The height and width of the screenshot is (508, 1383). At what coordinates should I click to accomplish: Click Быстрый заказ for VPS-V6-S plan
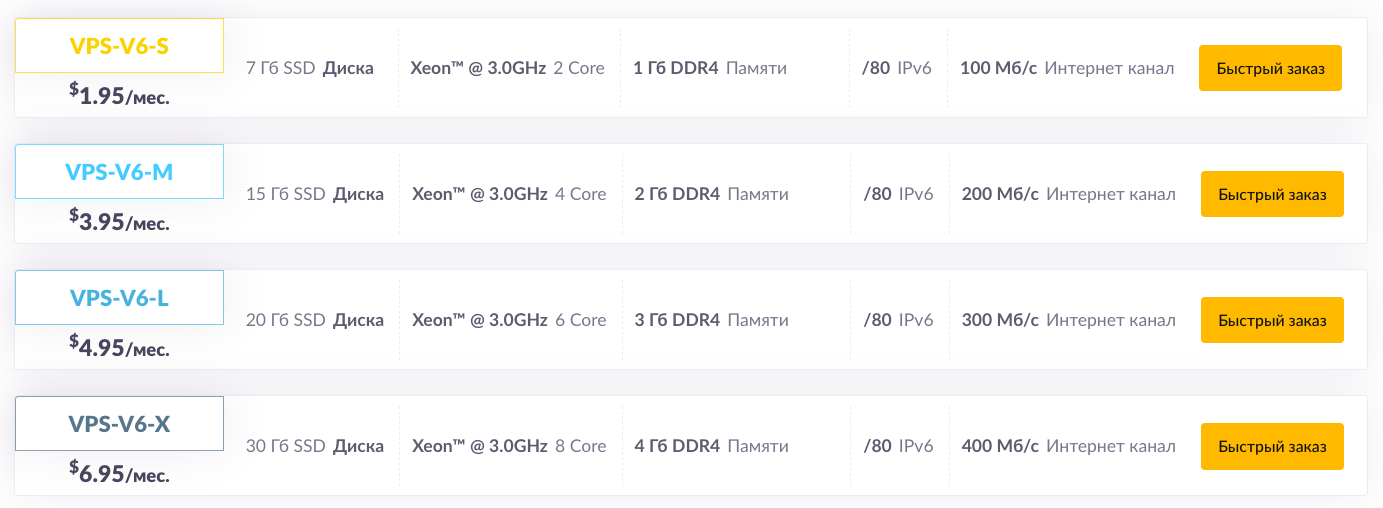point(1270,68)
